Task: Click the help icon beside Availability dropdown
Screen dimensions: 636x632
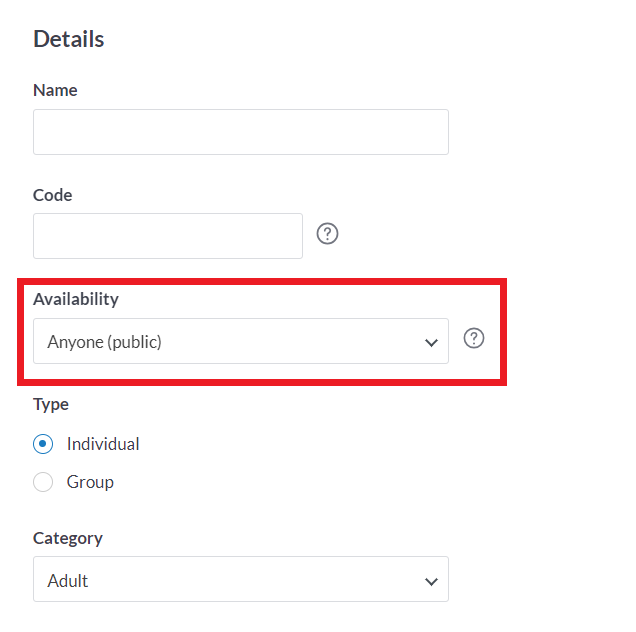Action: 474,338
